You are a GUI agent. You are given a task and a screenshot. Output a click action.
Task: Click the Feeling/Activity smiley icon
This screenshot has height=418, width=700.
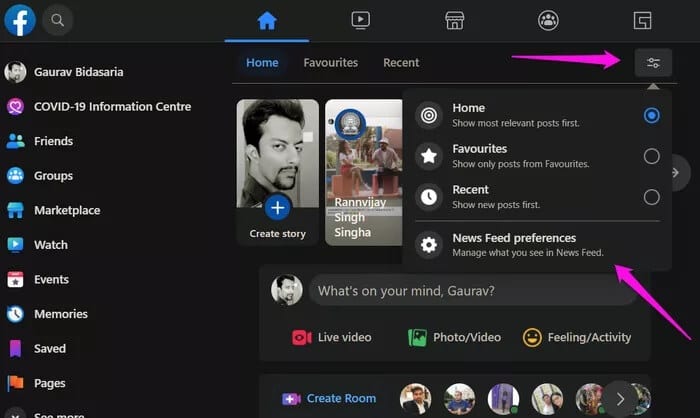click(x=532, y=338)
